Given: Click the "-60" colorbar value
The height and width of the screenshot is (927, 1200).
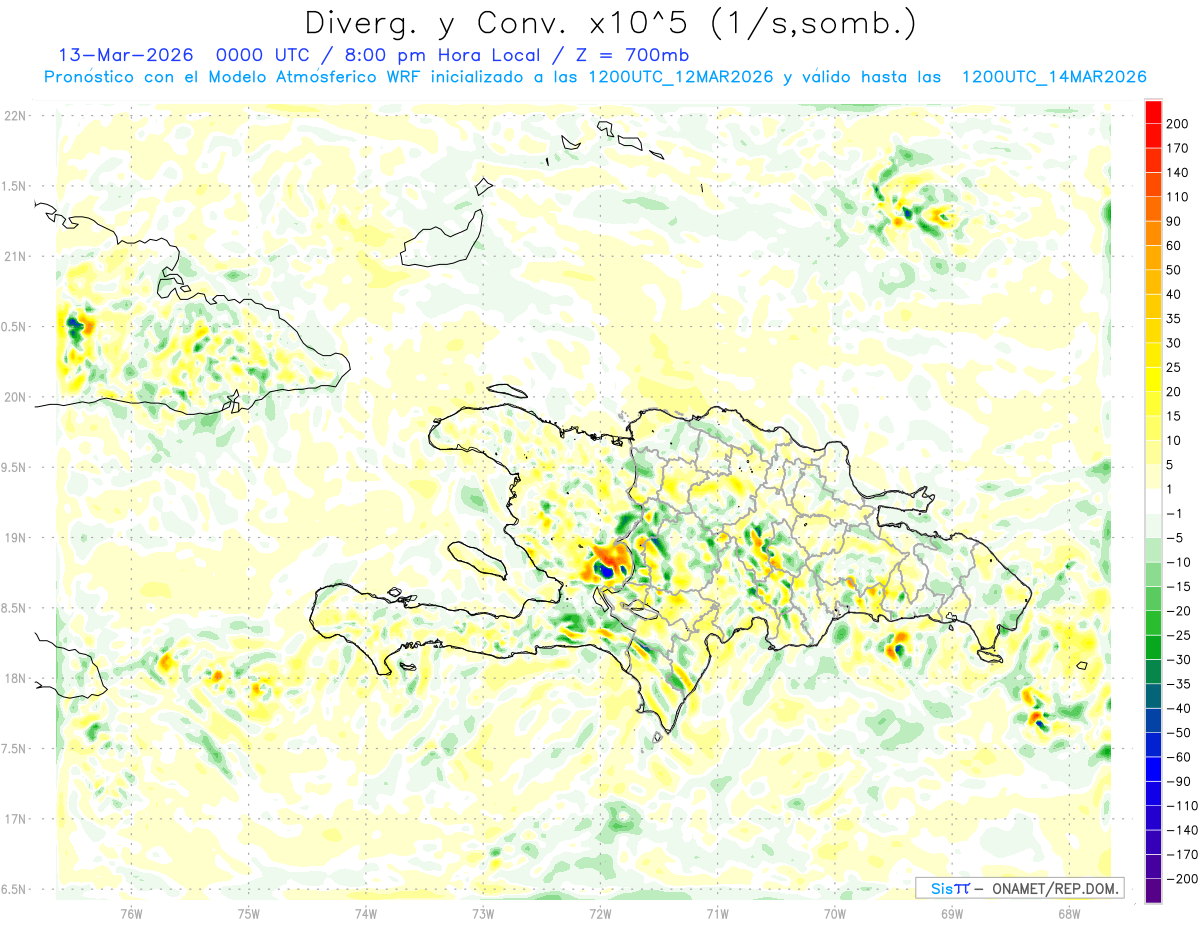Looking at the screenshot, I should [x=1179, y=757].
